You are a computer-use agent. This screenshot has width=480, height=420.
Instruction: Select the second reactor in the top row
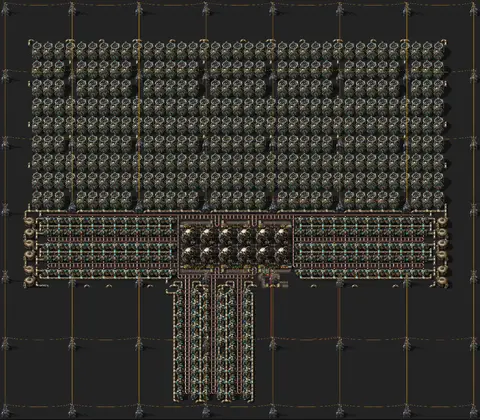[x=209, y=236]
